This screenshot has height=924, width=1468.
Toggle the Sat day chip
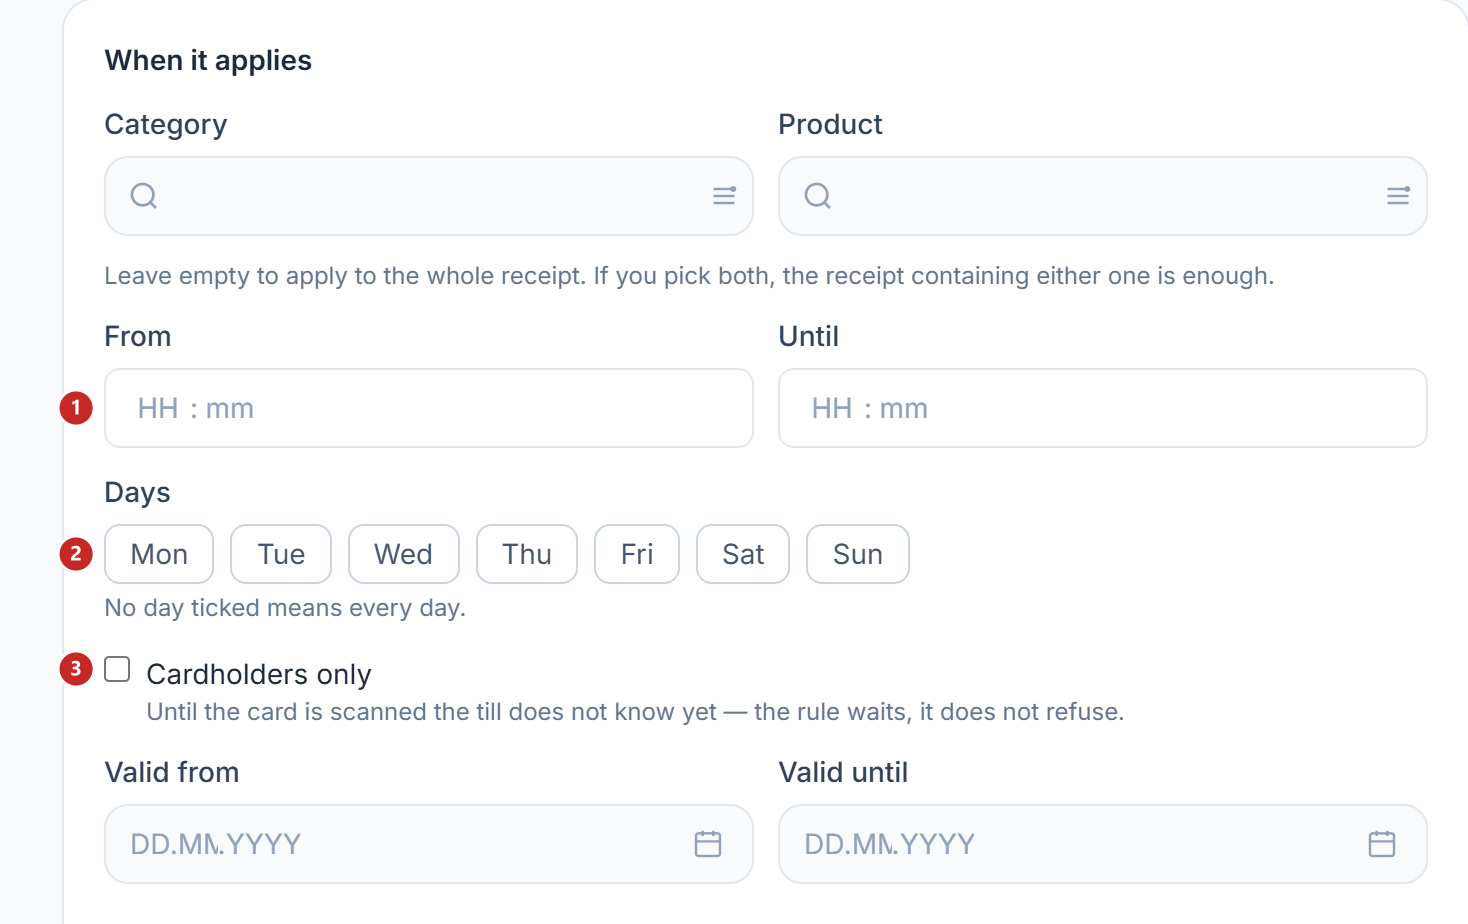(x=743, y=554)
